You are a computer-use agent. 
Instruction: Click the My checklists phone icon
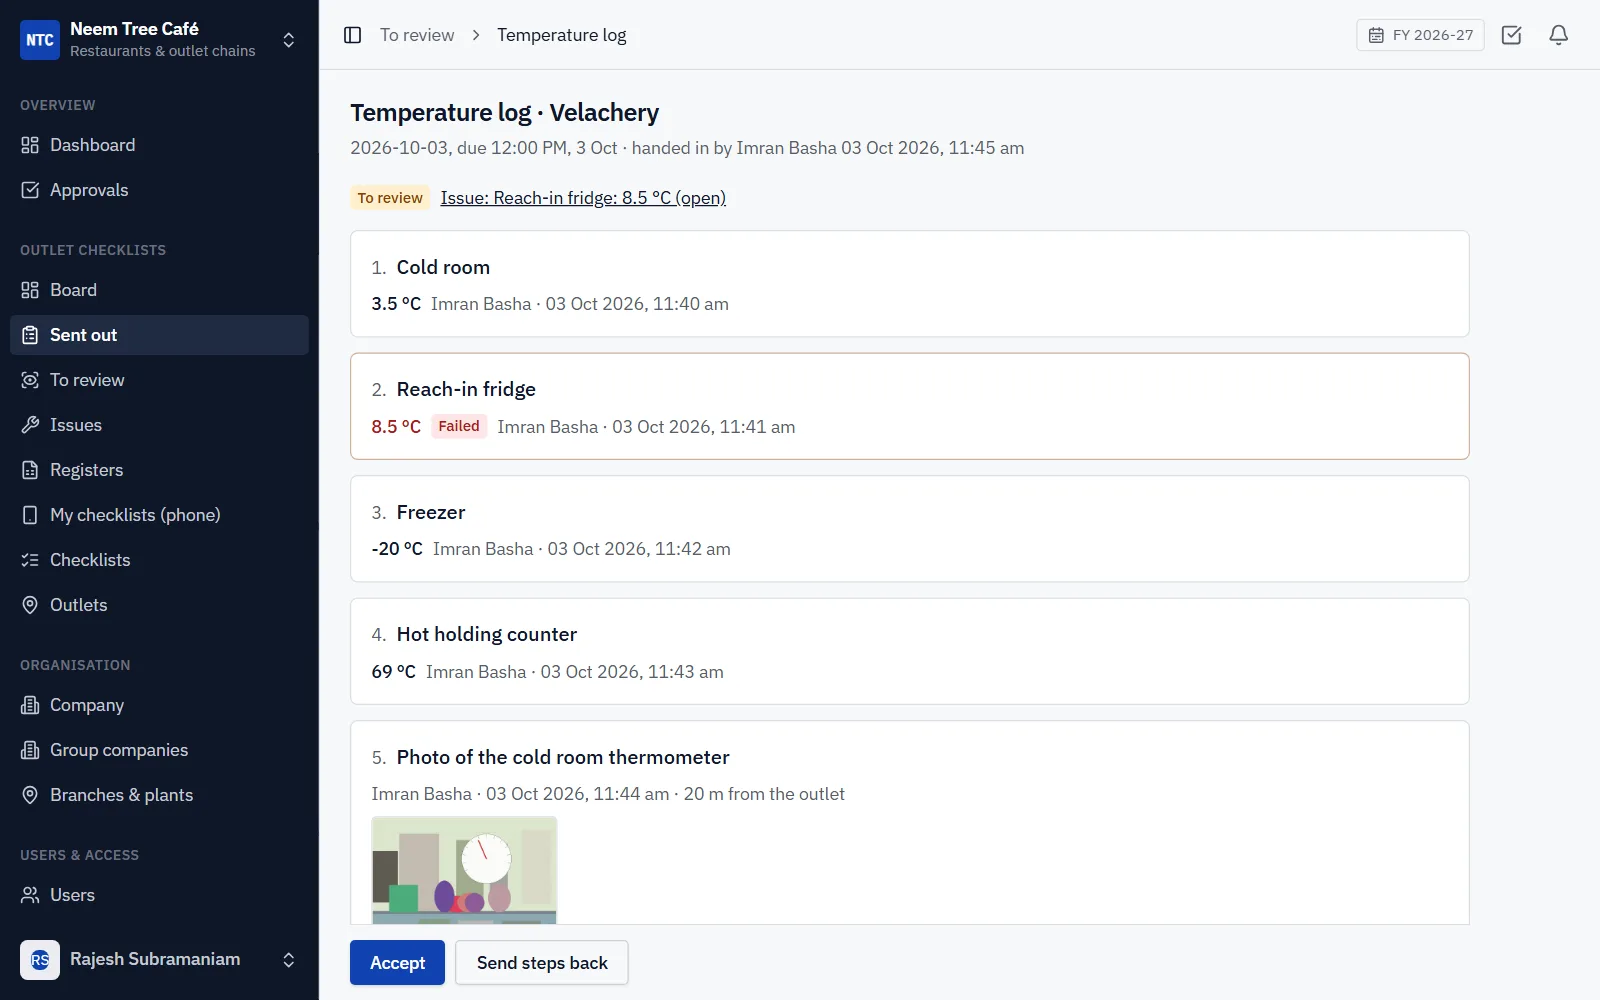tap(30, 515)
